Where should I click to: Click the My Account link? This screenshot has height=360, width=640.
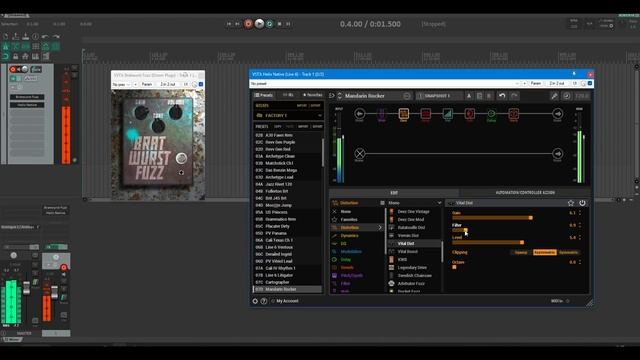287,301
